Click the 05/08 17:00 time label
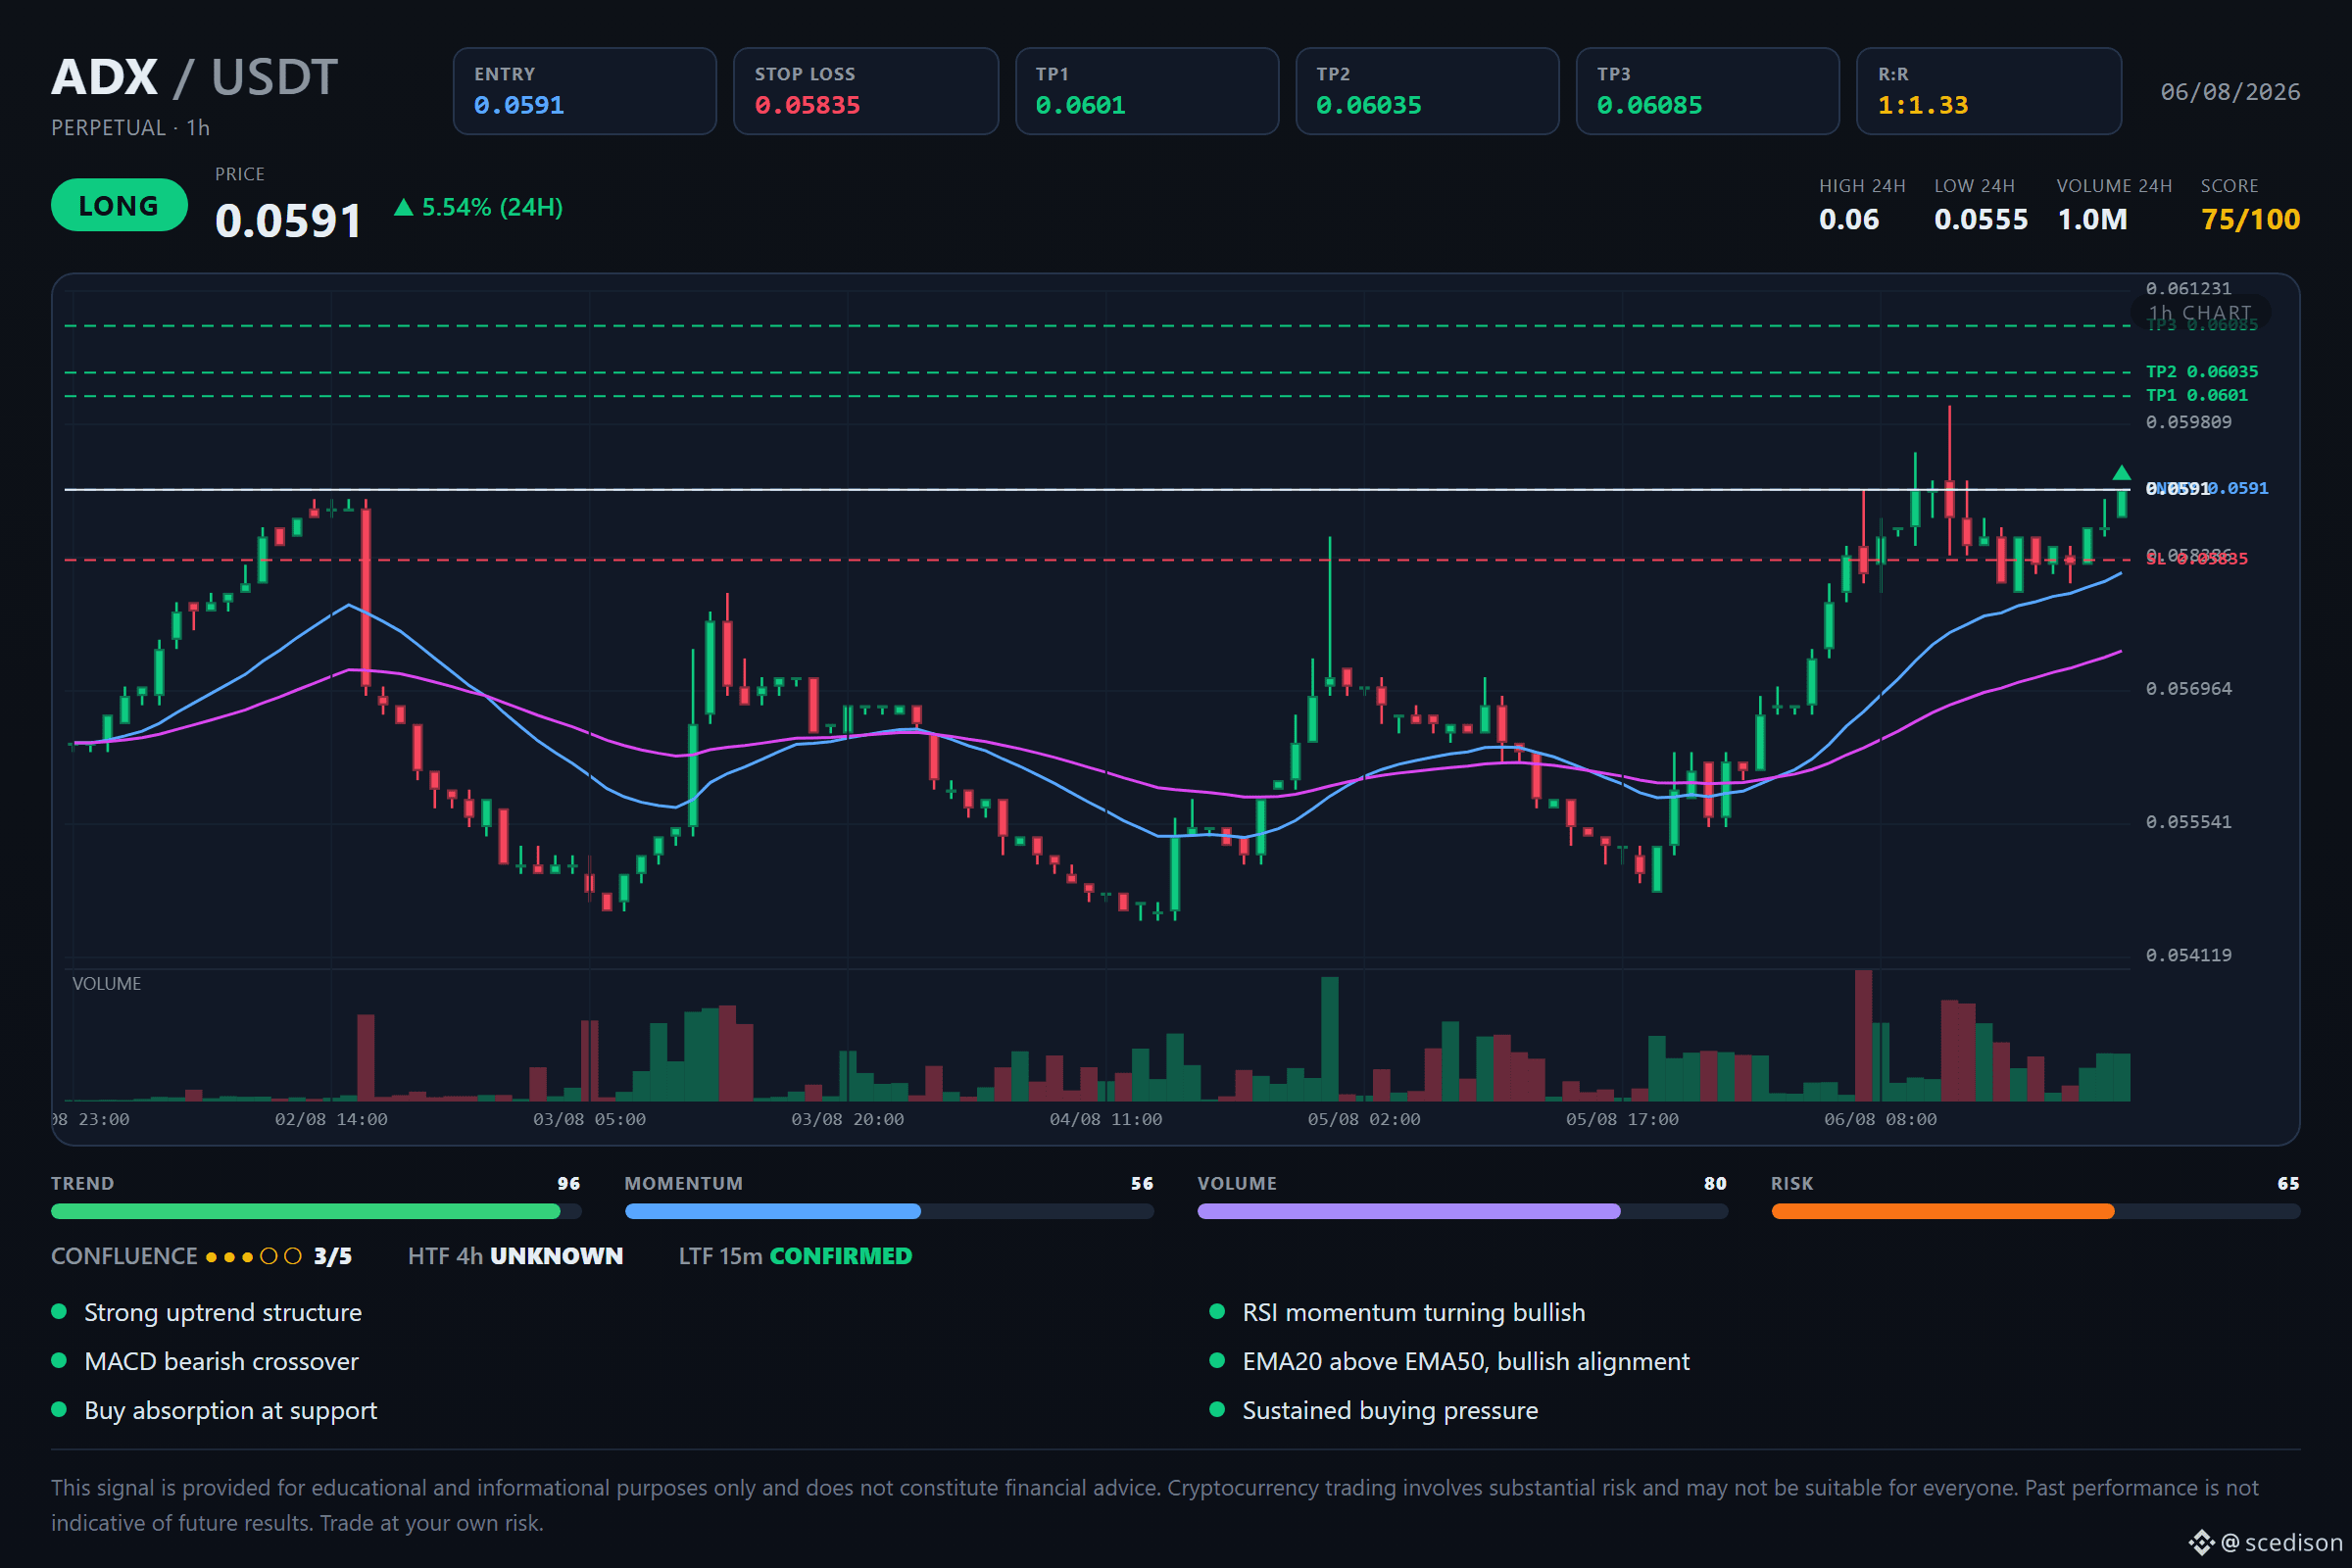The image size is (2352, 1568). pyautogui.click(x=1622, y=1119)
